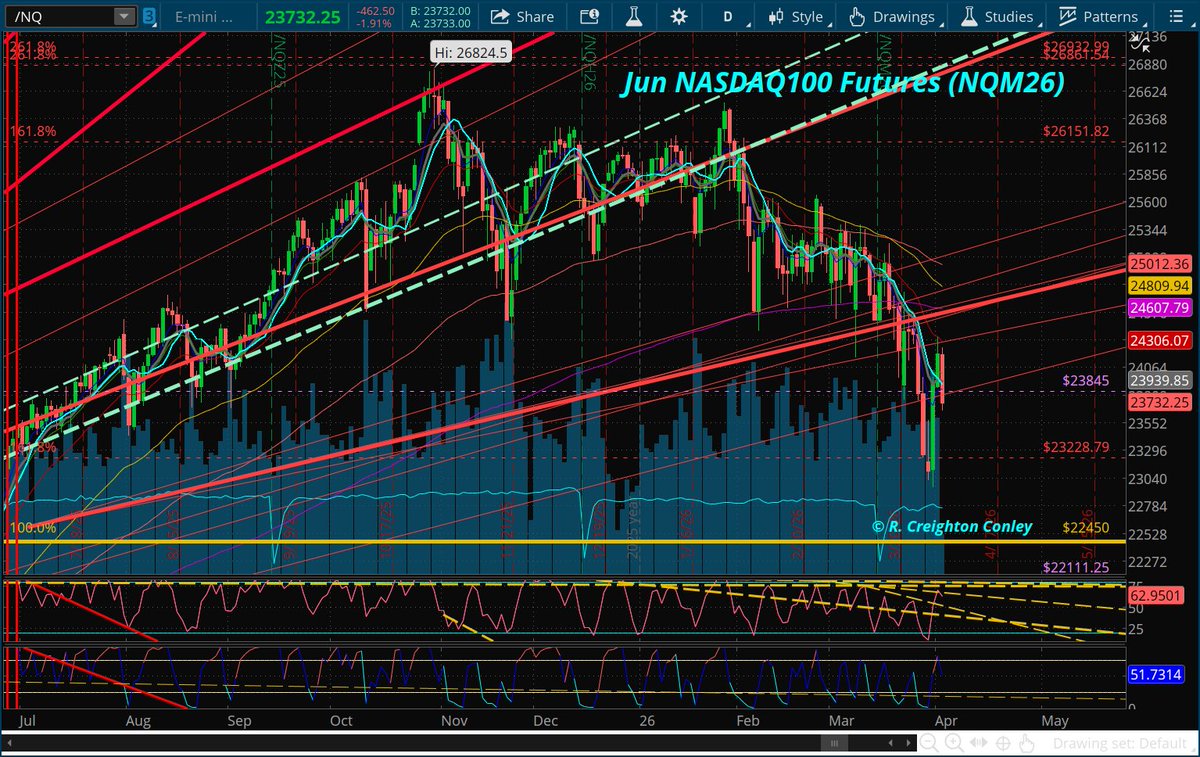Click the ask value A: 23733.00
Screen dimensions: 1200x757
click(438, 22)
